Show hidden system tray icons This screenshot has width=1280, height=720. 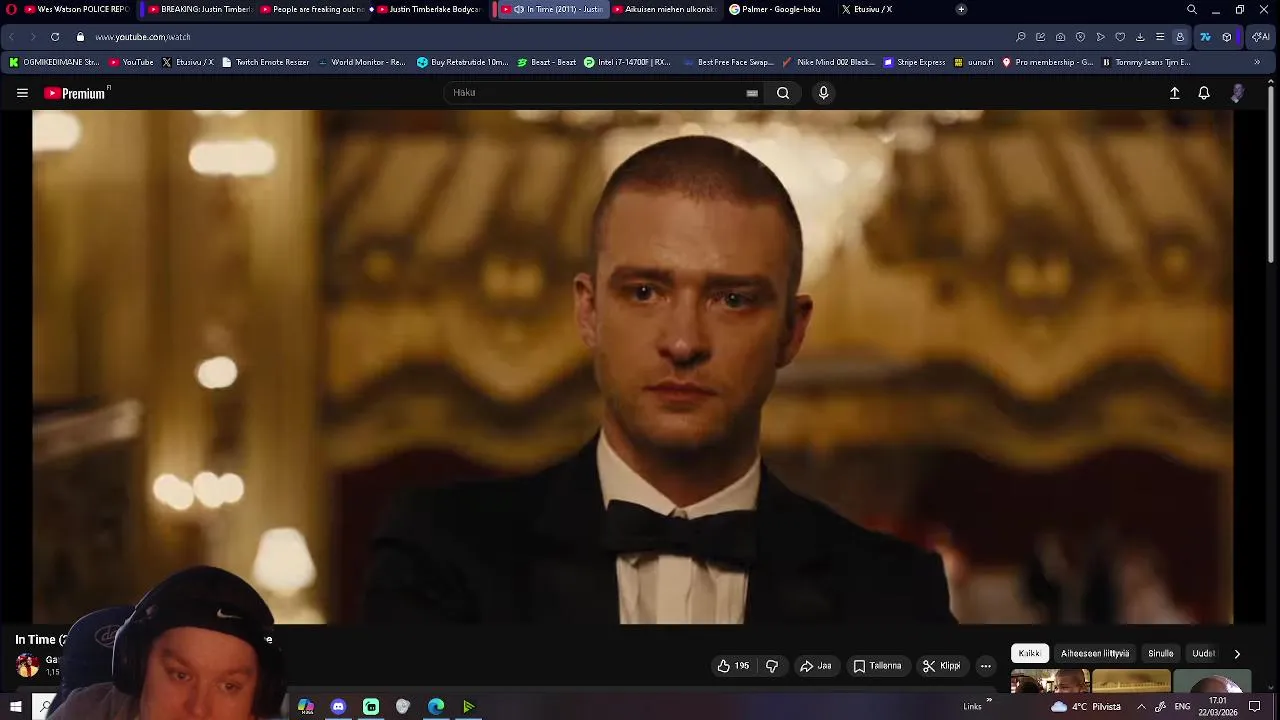click(1141, 706)
